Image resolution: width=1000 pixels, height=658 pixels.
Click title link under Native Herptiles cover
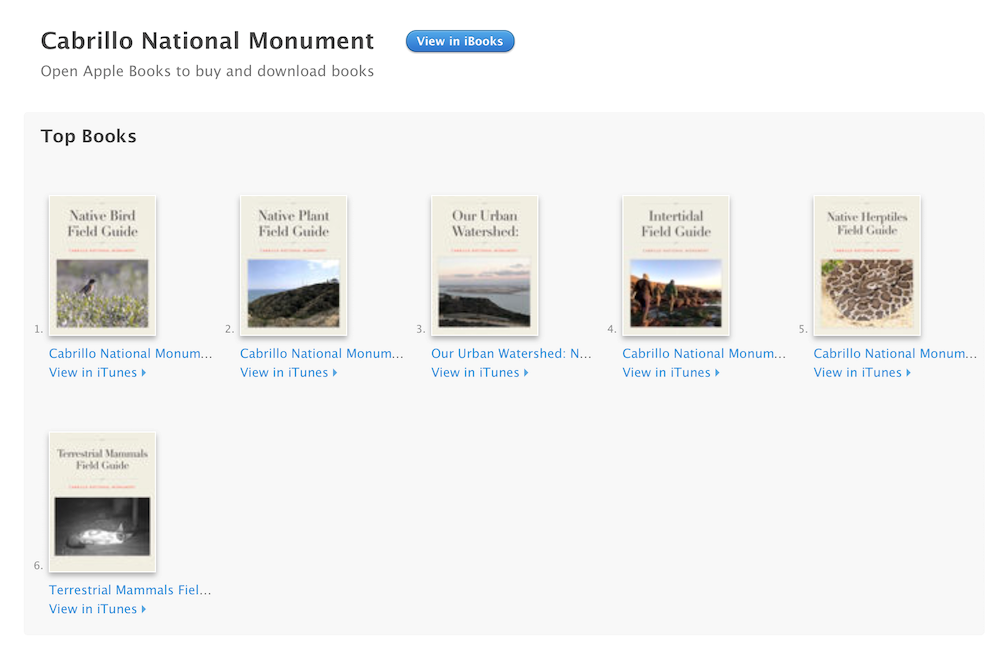click(x=895, y=353)
